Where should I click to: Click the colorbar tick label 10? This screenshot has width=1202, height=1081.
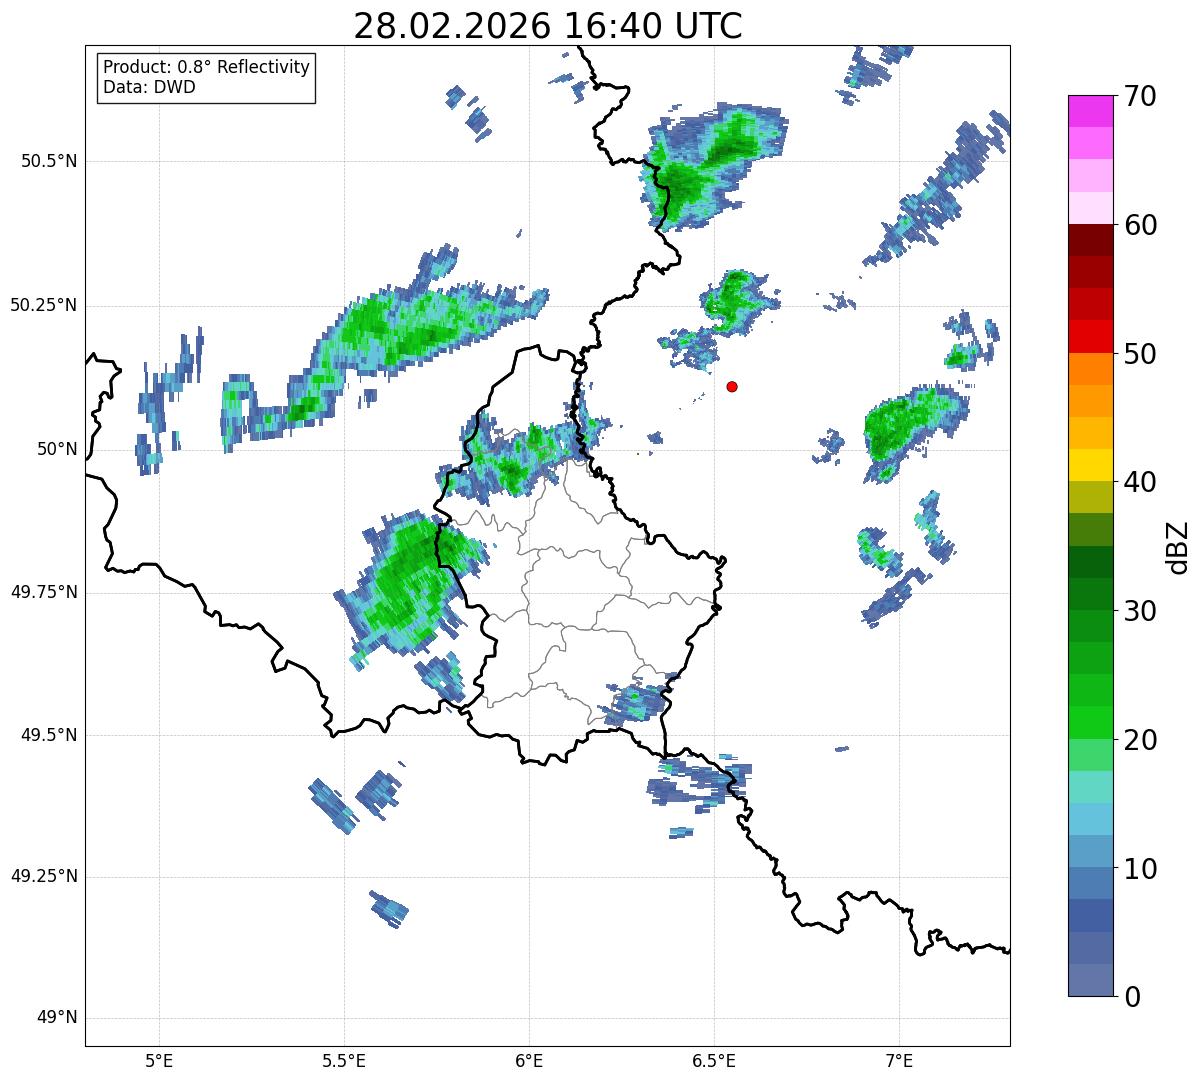pos(1140,869)
